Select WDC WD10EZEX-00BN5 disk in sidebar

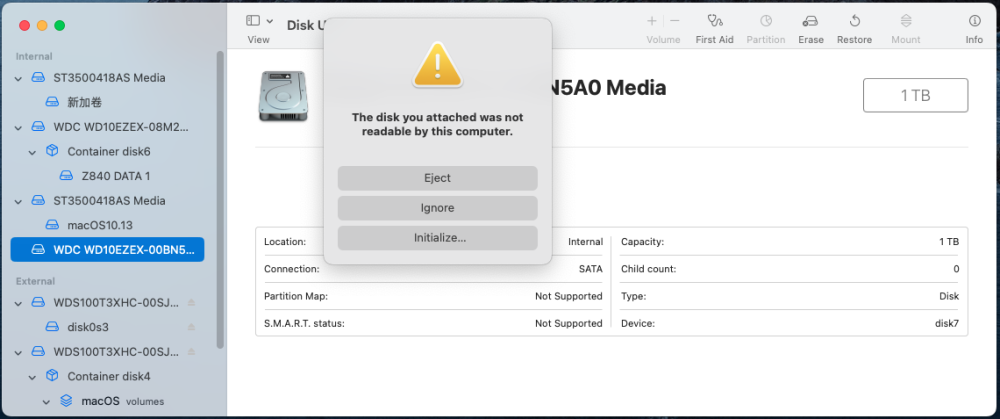pos(107,250)
